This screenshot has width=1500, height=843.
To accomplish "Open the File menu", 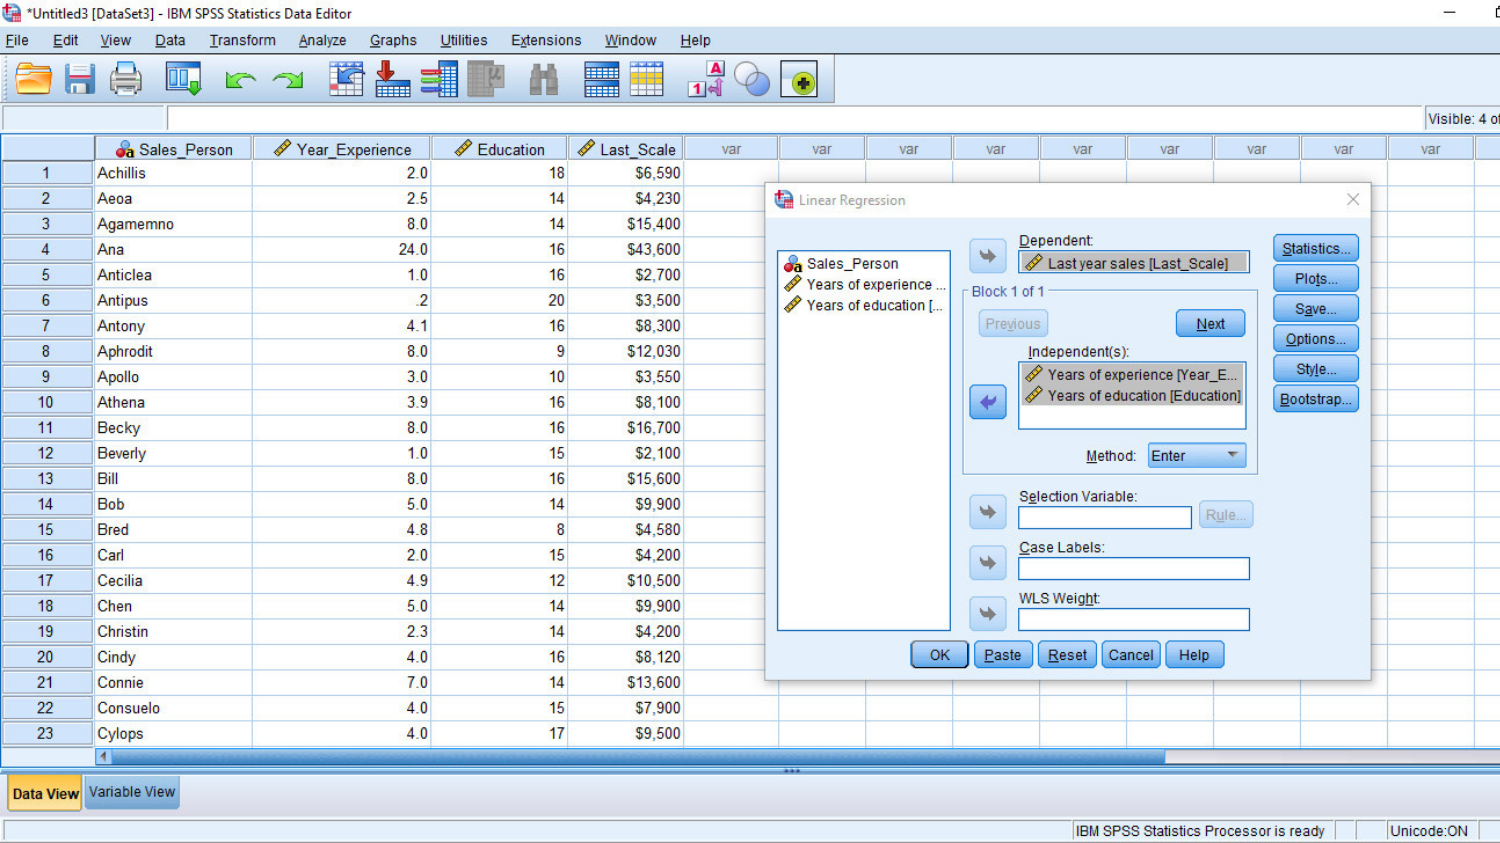I will pyautogui.click(x=17, y=40).
